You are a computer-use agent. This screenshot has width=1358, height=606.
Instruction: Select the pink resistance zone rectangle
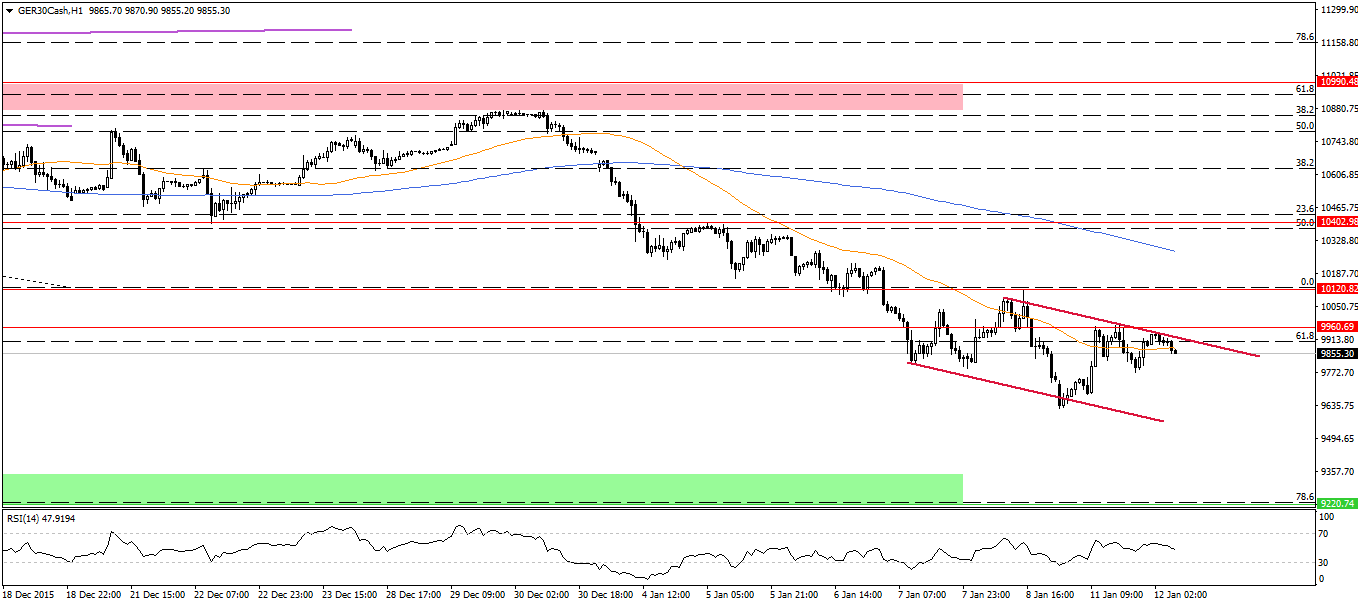click(x=480, y=97)
